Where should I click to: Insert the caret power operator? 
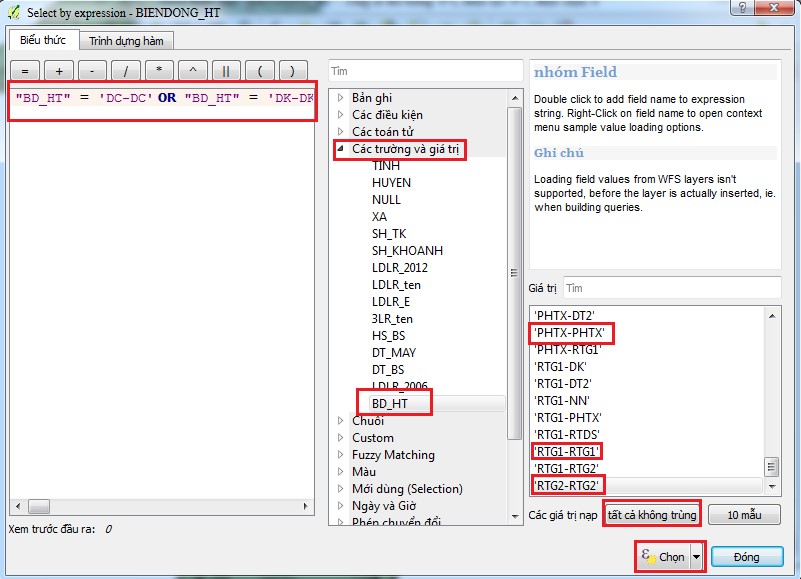tap(193, 71)
